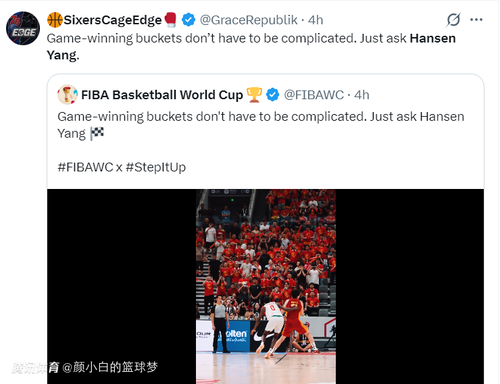Click the 4h timestamp of quoted FIBA post
The height and width of the screenshot is (384, 500).
coord(362,95)
